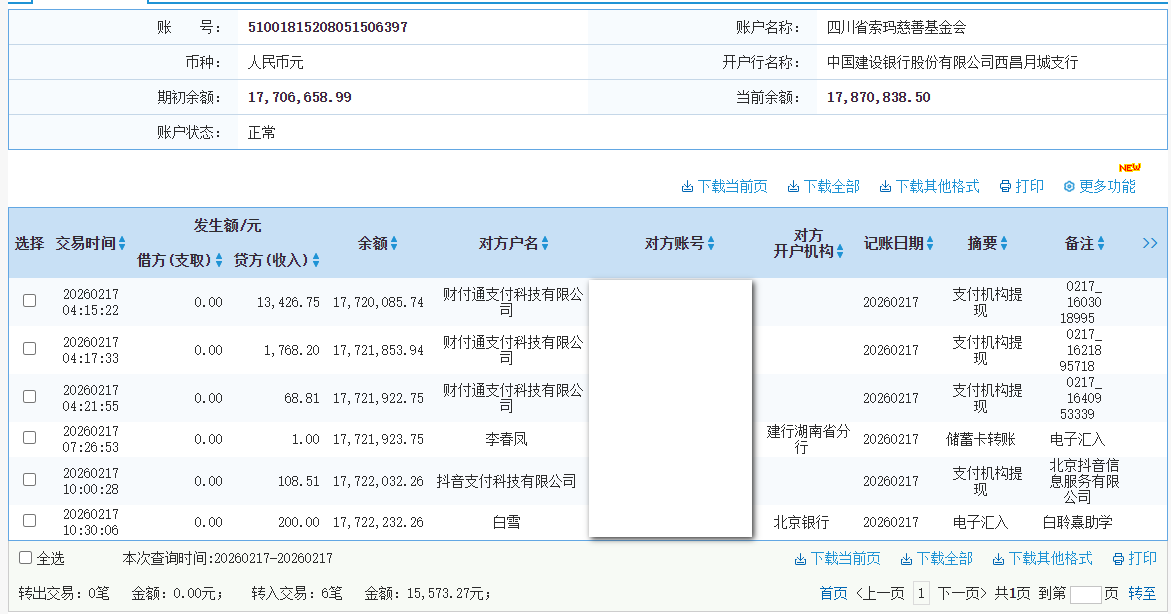Sort by 记账日期 column arrows

pos(930,243)
